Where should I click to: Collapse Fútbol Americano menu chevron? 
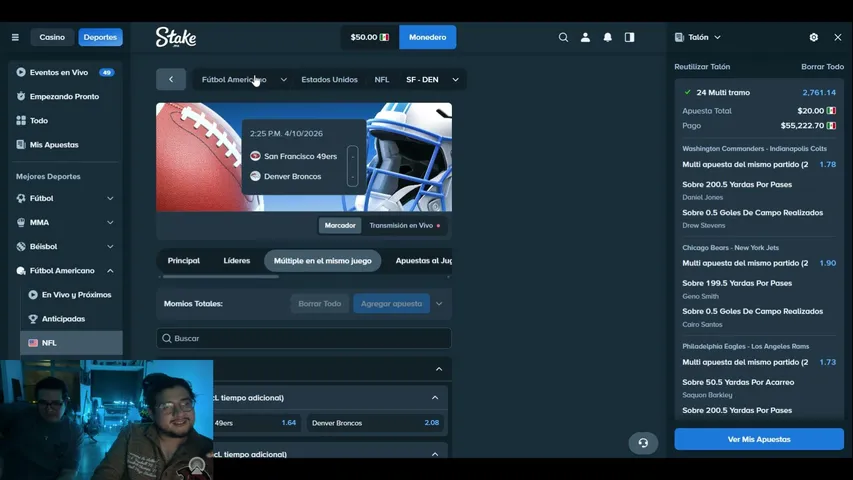[x=110, y=270]
